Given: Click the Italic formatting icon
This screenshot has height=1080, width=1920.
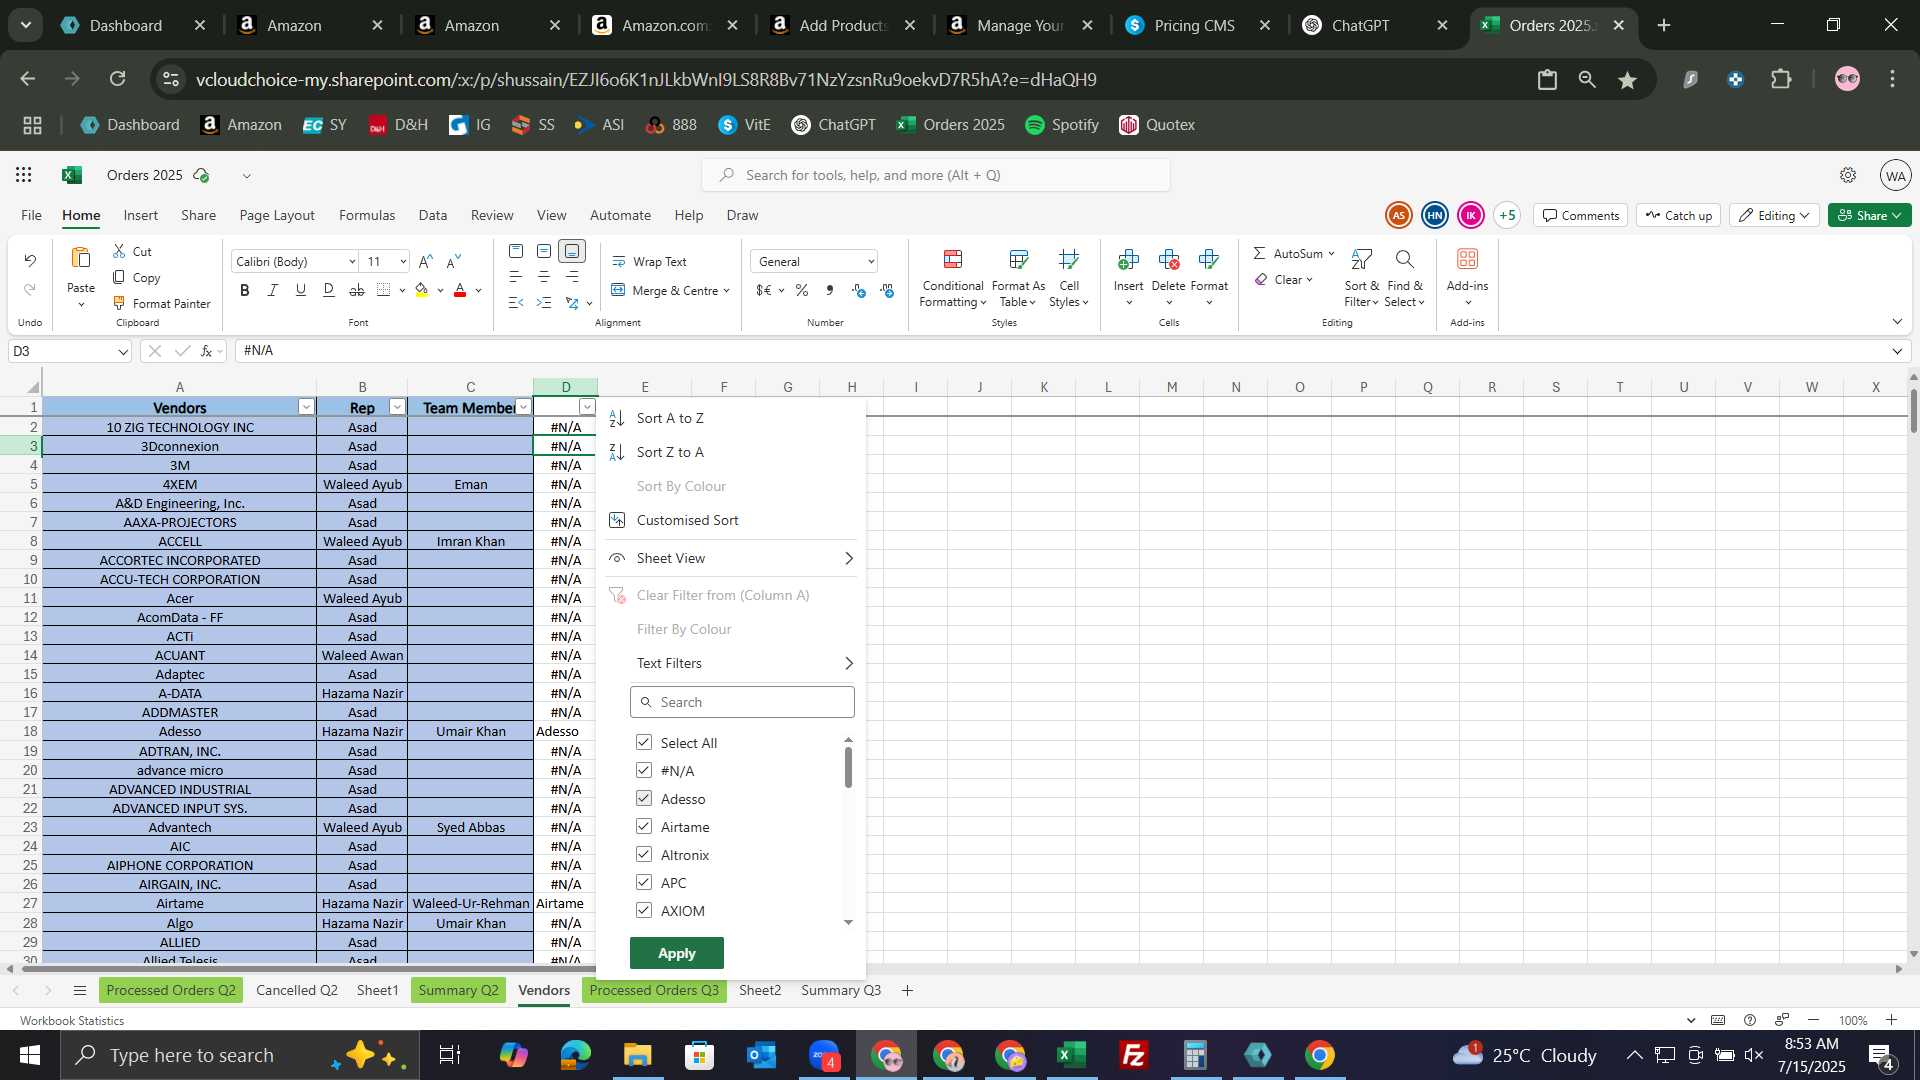Looking at the screenshot, I should (273, 290).
